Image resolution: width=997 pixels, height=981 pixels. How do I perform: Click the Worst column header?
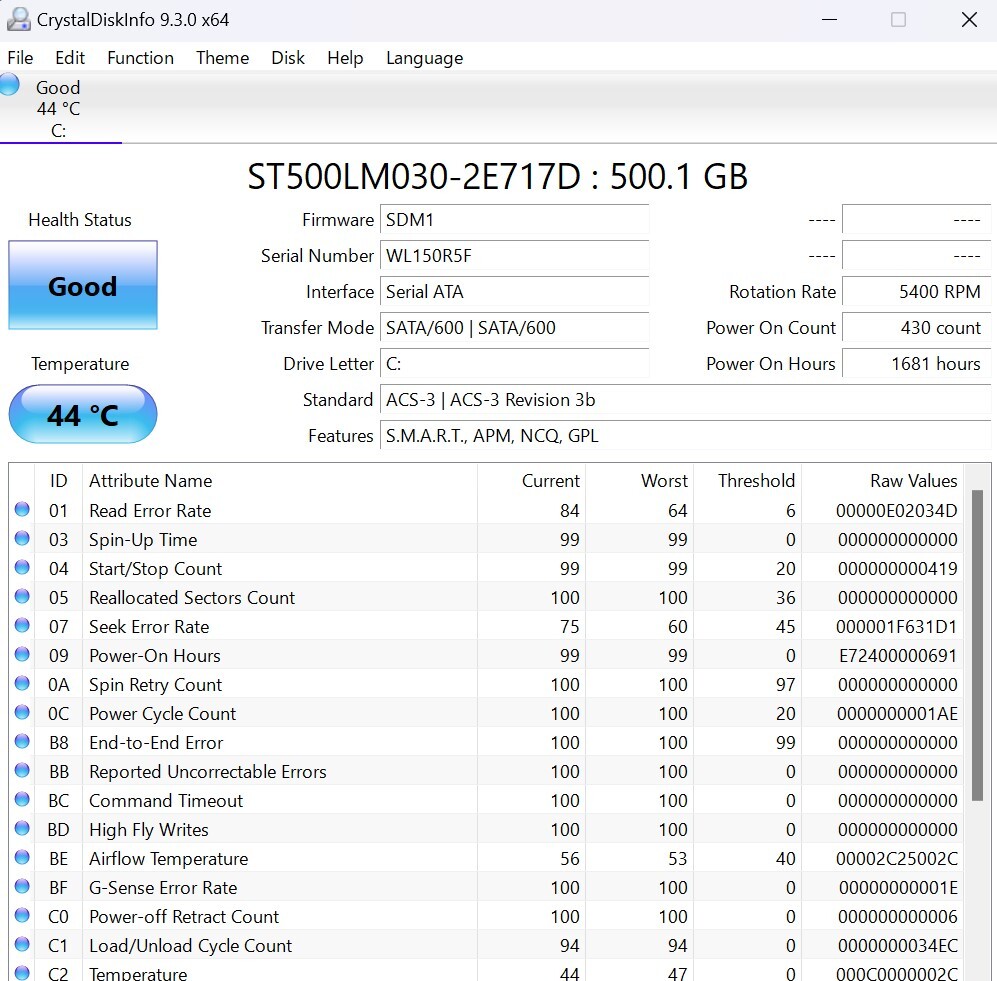[640, 481]
